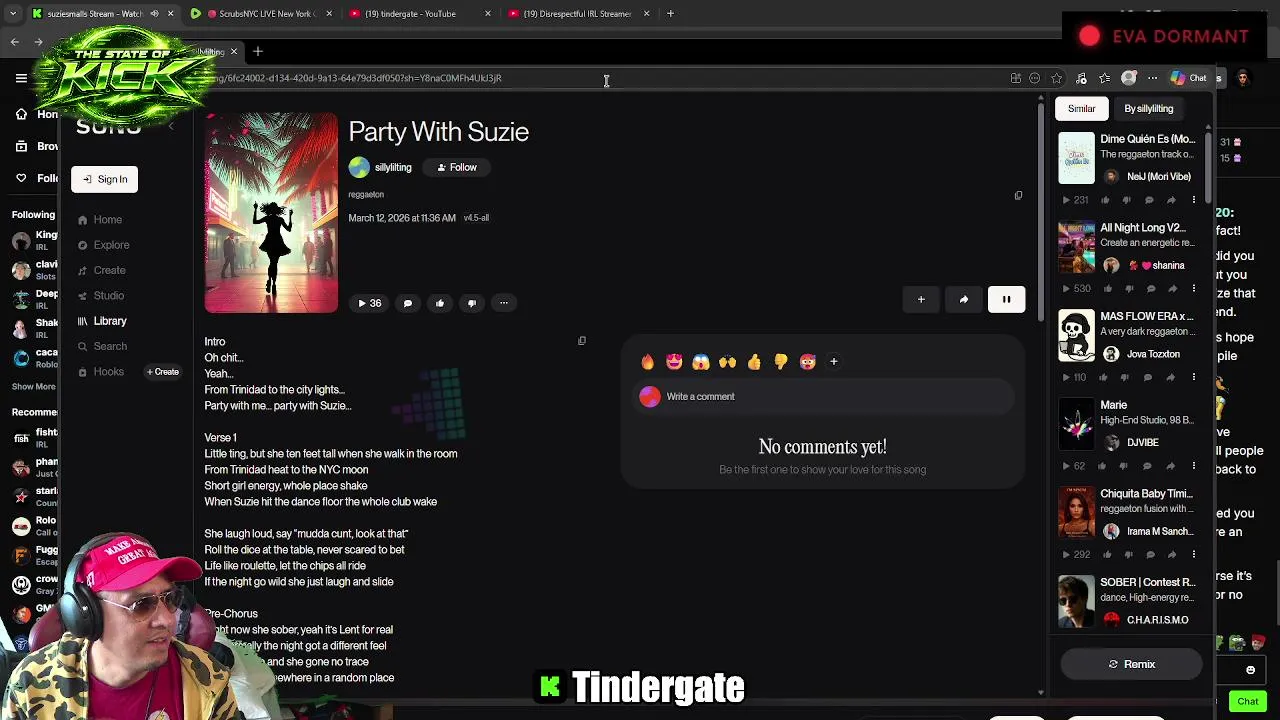
Task: Open new browser tab with plus
Action: tap(670, 14)
